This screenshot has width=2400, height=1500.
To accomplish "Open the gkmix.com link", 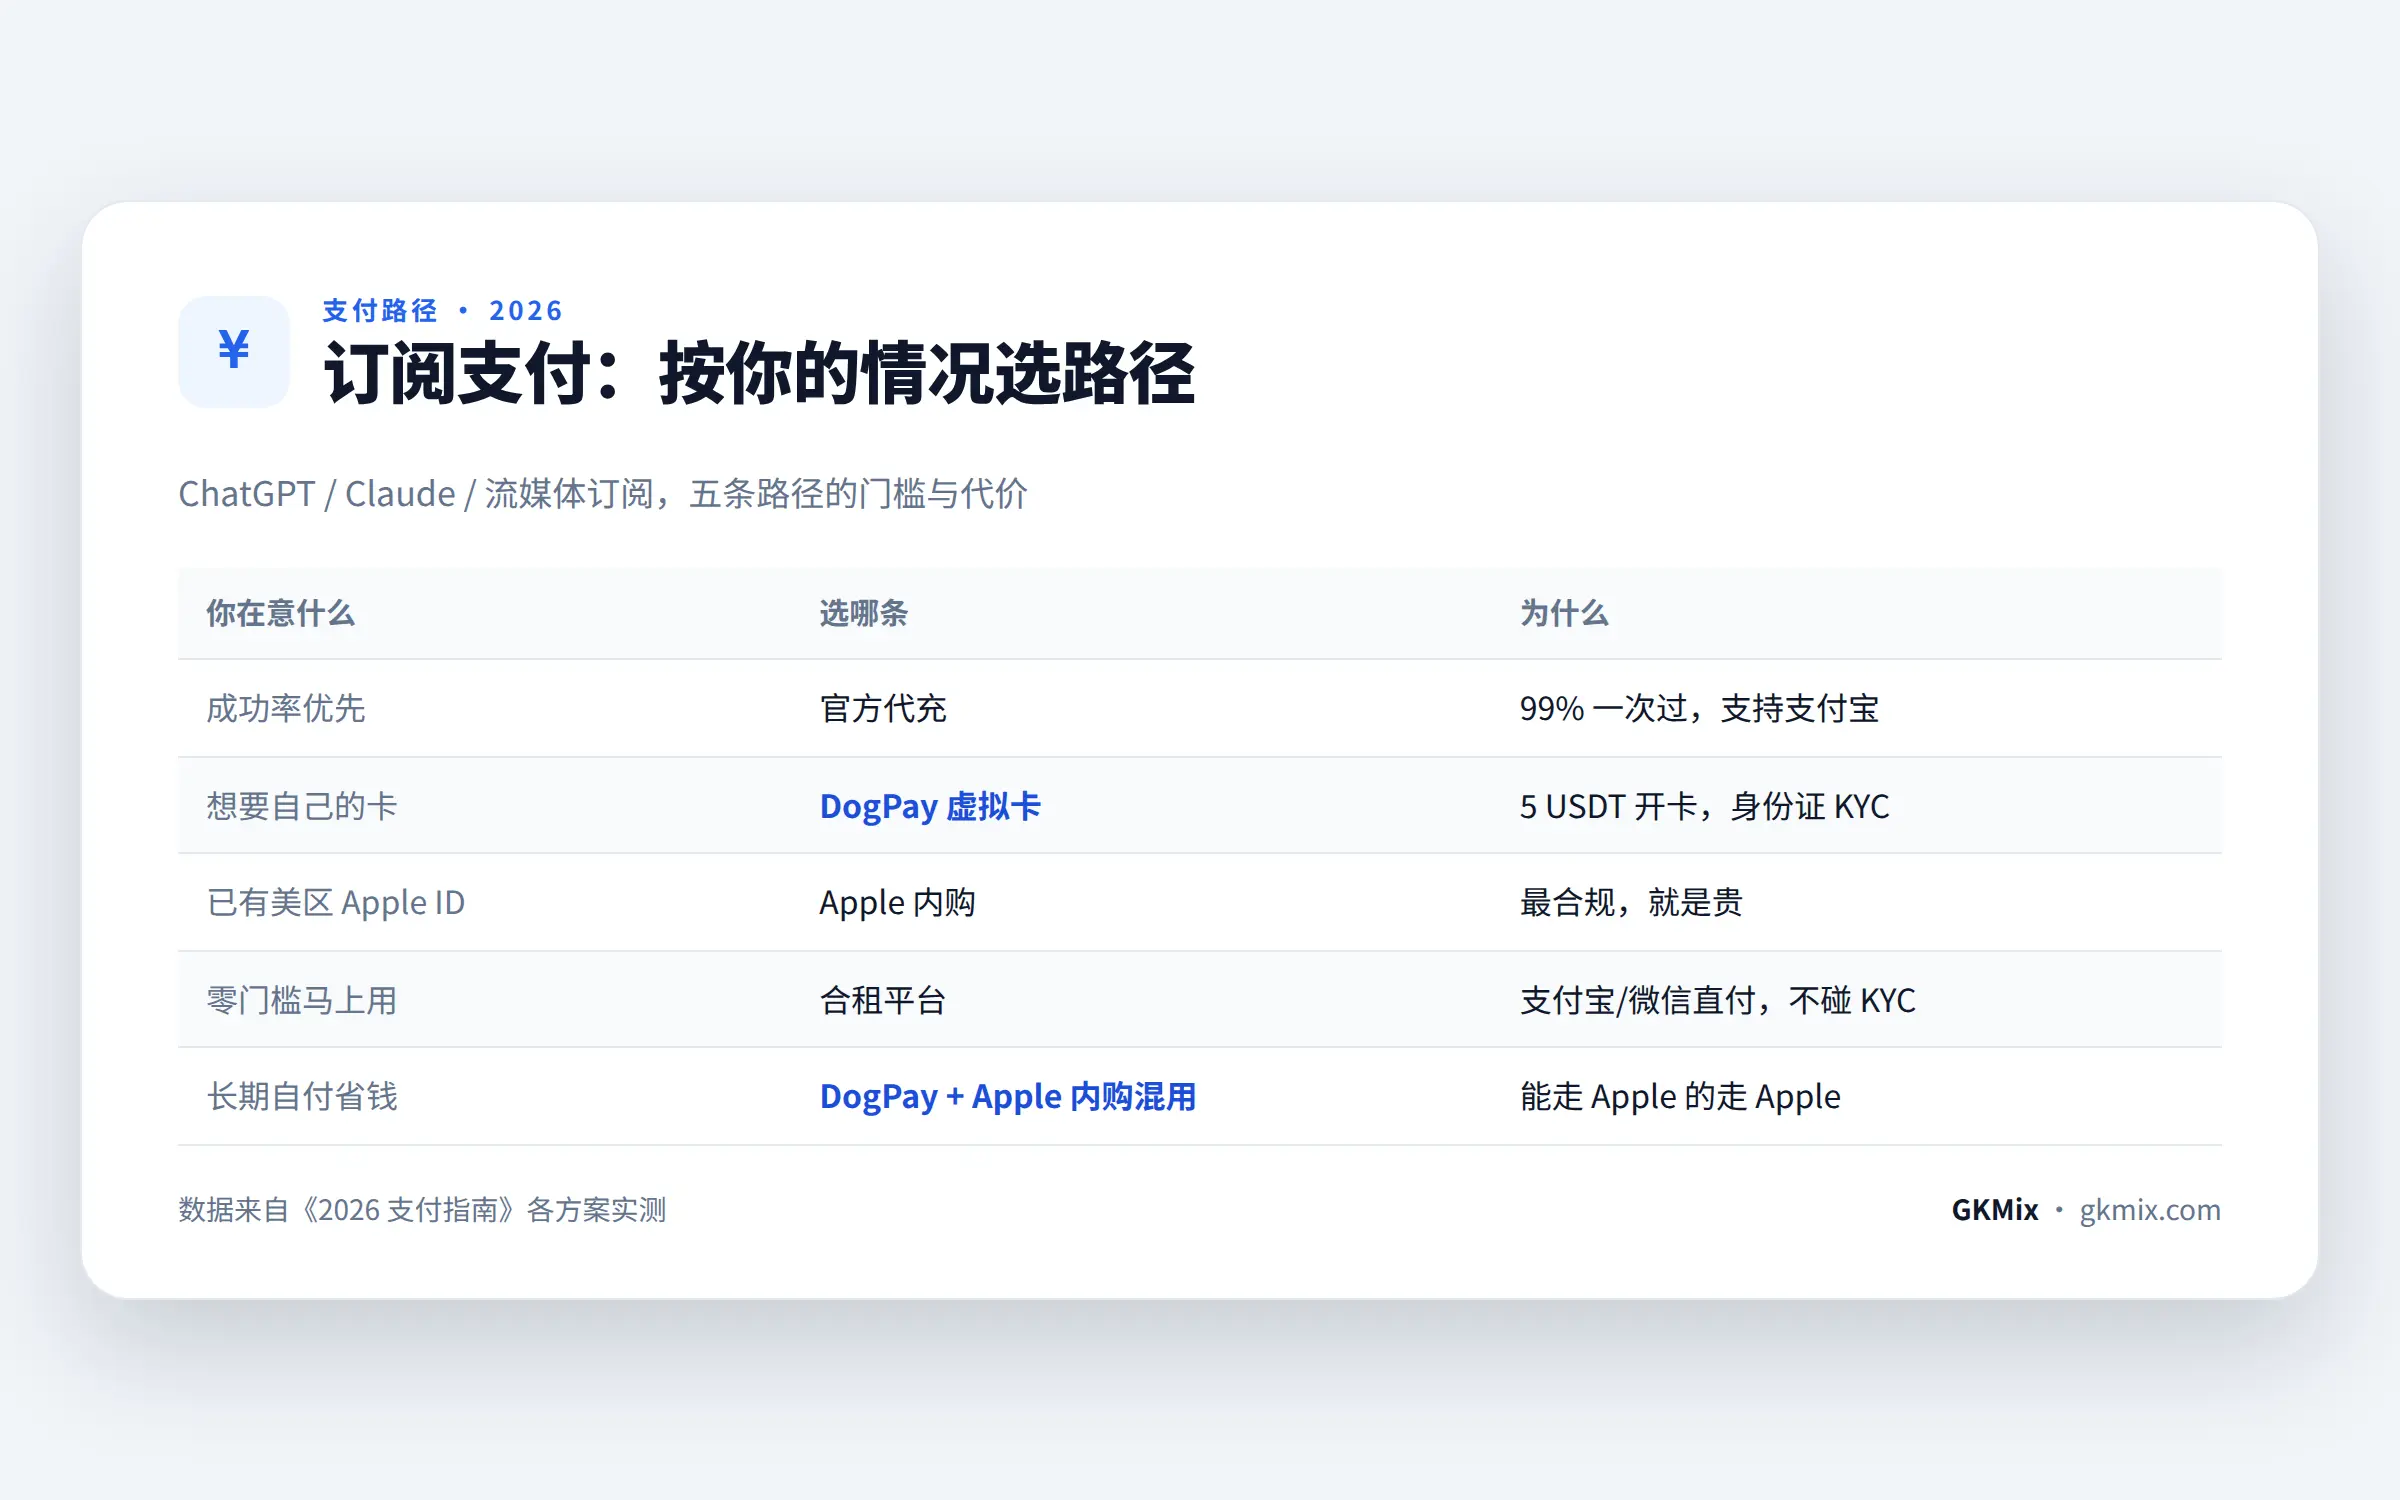I will tap(2150, 1210).
